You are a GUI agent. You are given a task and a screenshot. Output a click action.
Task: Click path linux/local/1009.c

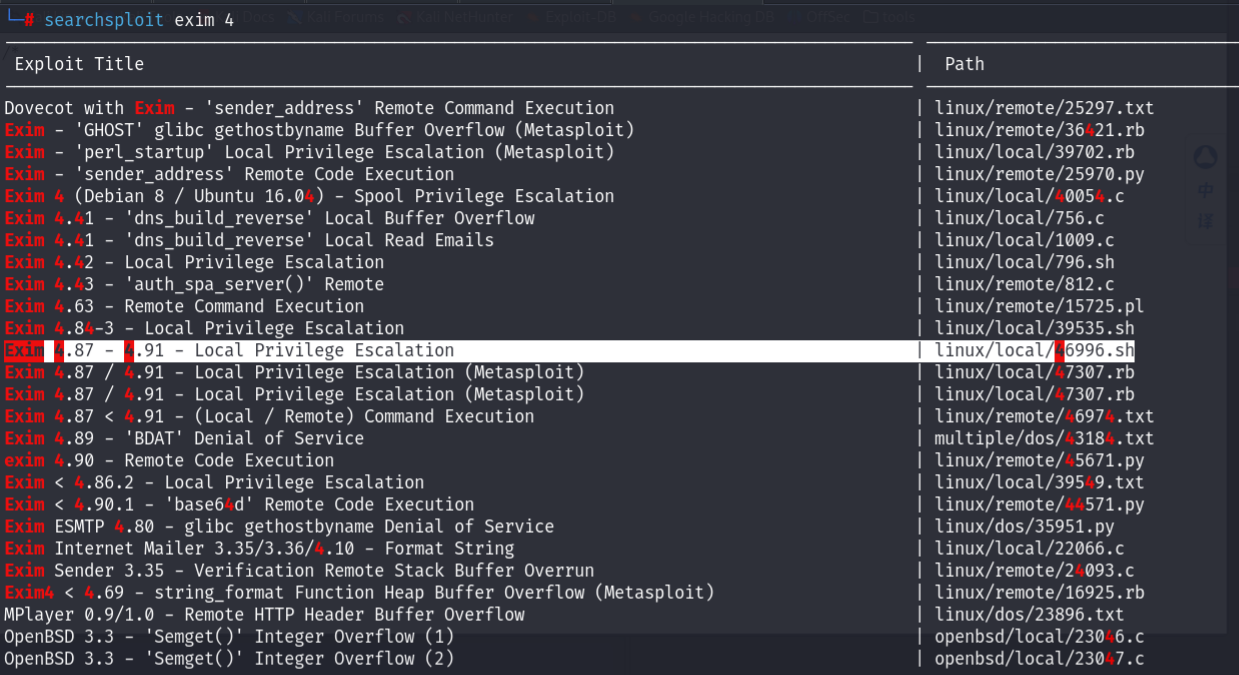click(x=1024, y=240)
